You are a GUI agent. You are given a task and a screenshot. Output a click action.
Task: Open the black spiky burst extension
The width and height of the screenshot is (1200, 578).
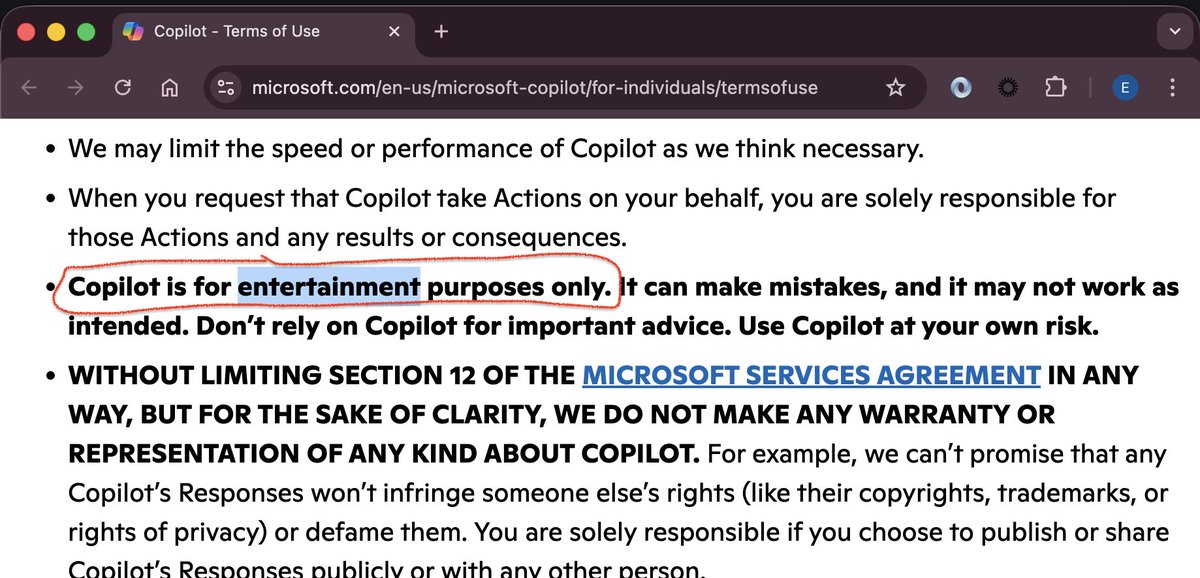(1008, 88)
